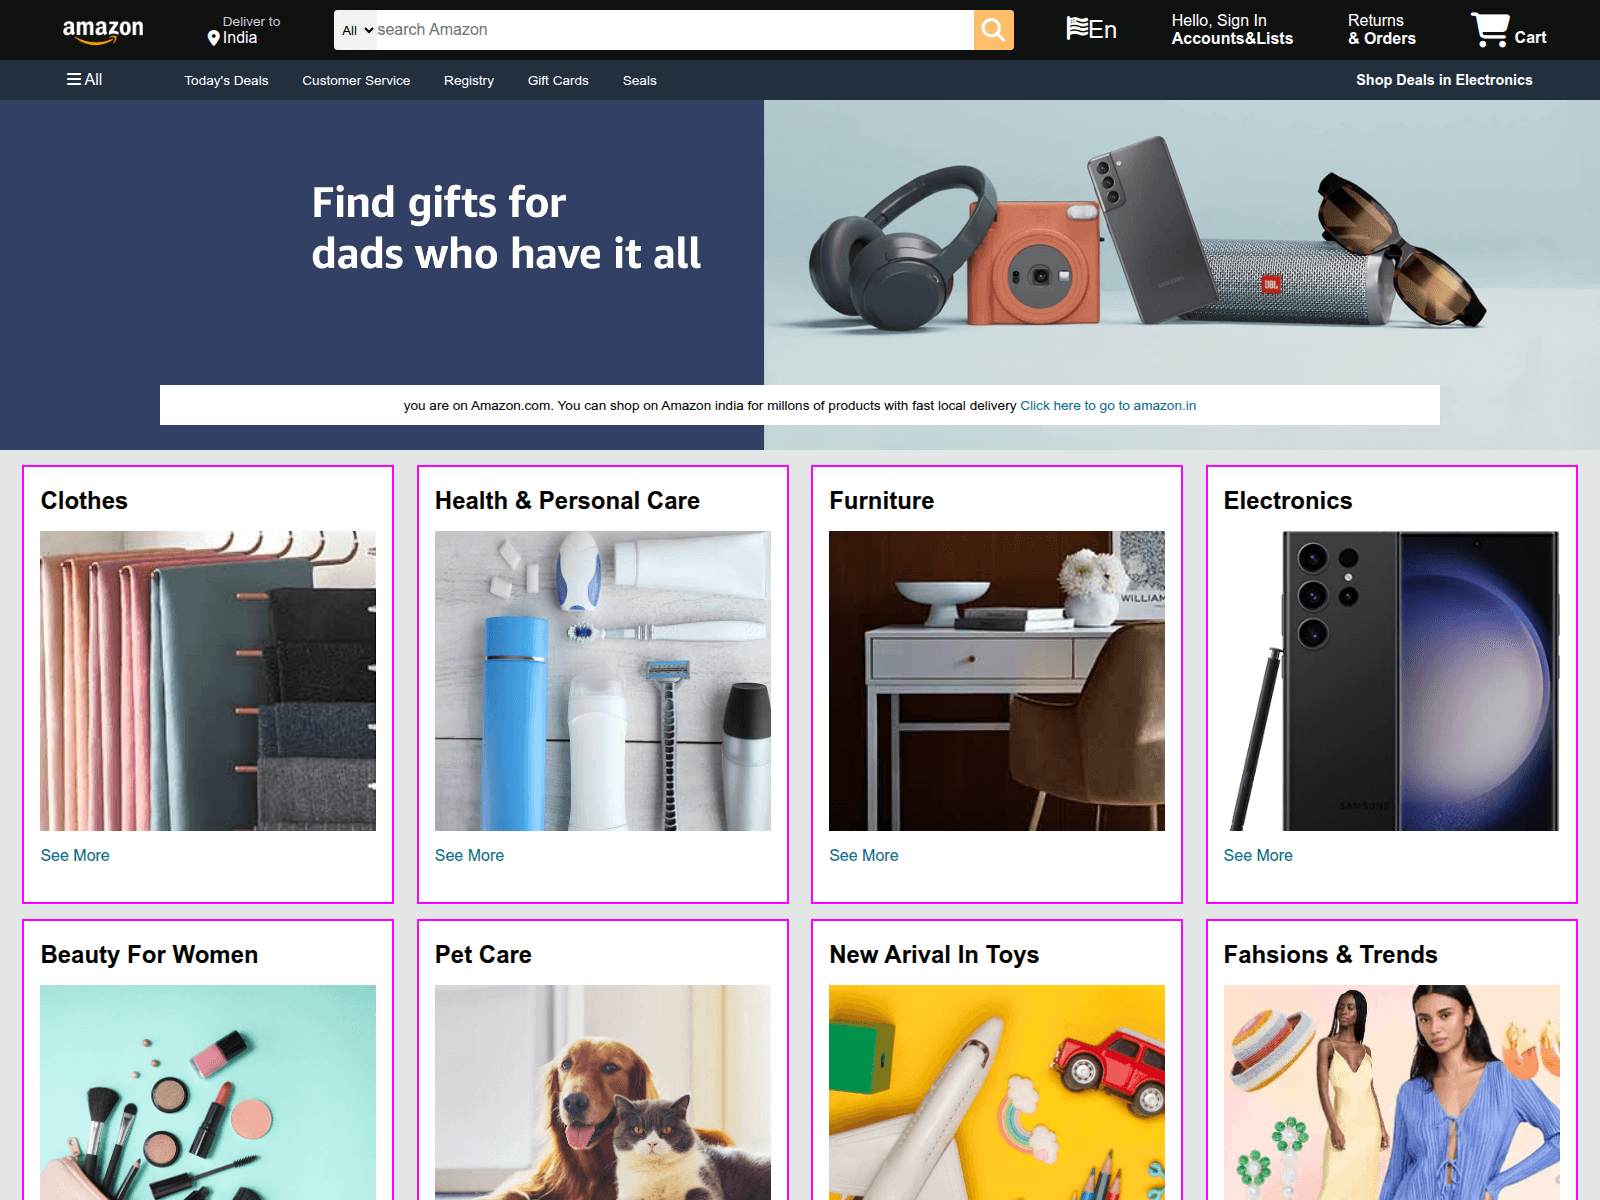Viewport: 1600px width, 1200px height.
Task: Click the flag language icon
Action: coord(1077,28)
